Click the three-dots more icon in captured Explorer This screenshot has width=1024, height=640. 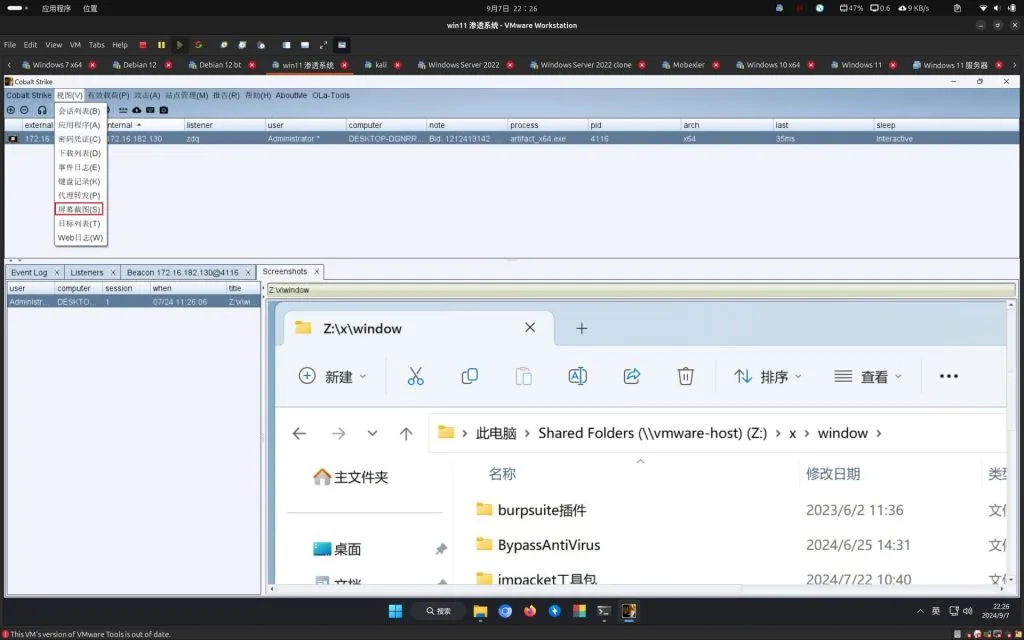click(948, 376)
